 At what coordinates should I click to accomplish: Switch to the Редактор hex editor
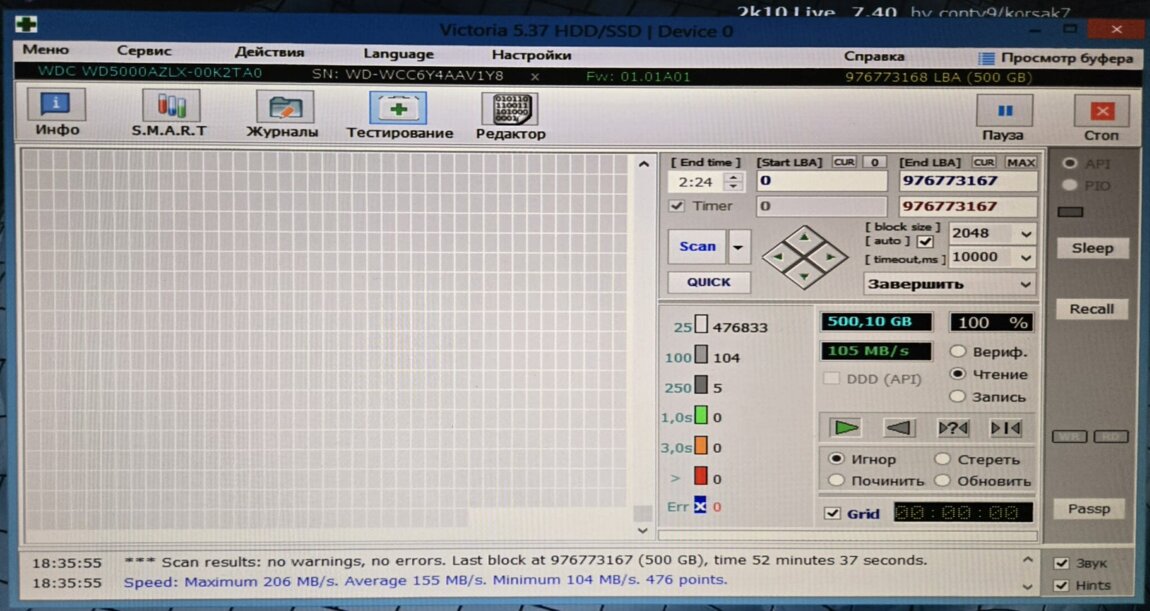510,114
